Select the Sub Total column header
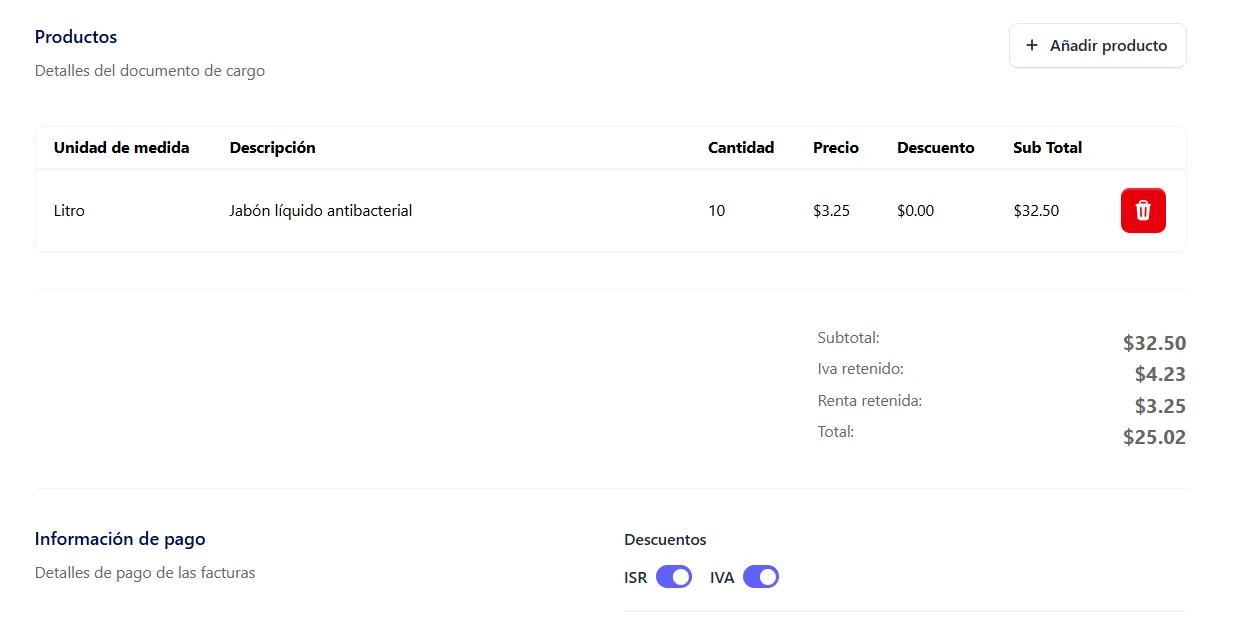 click(1047, 148)
